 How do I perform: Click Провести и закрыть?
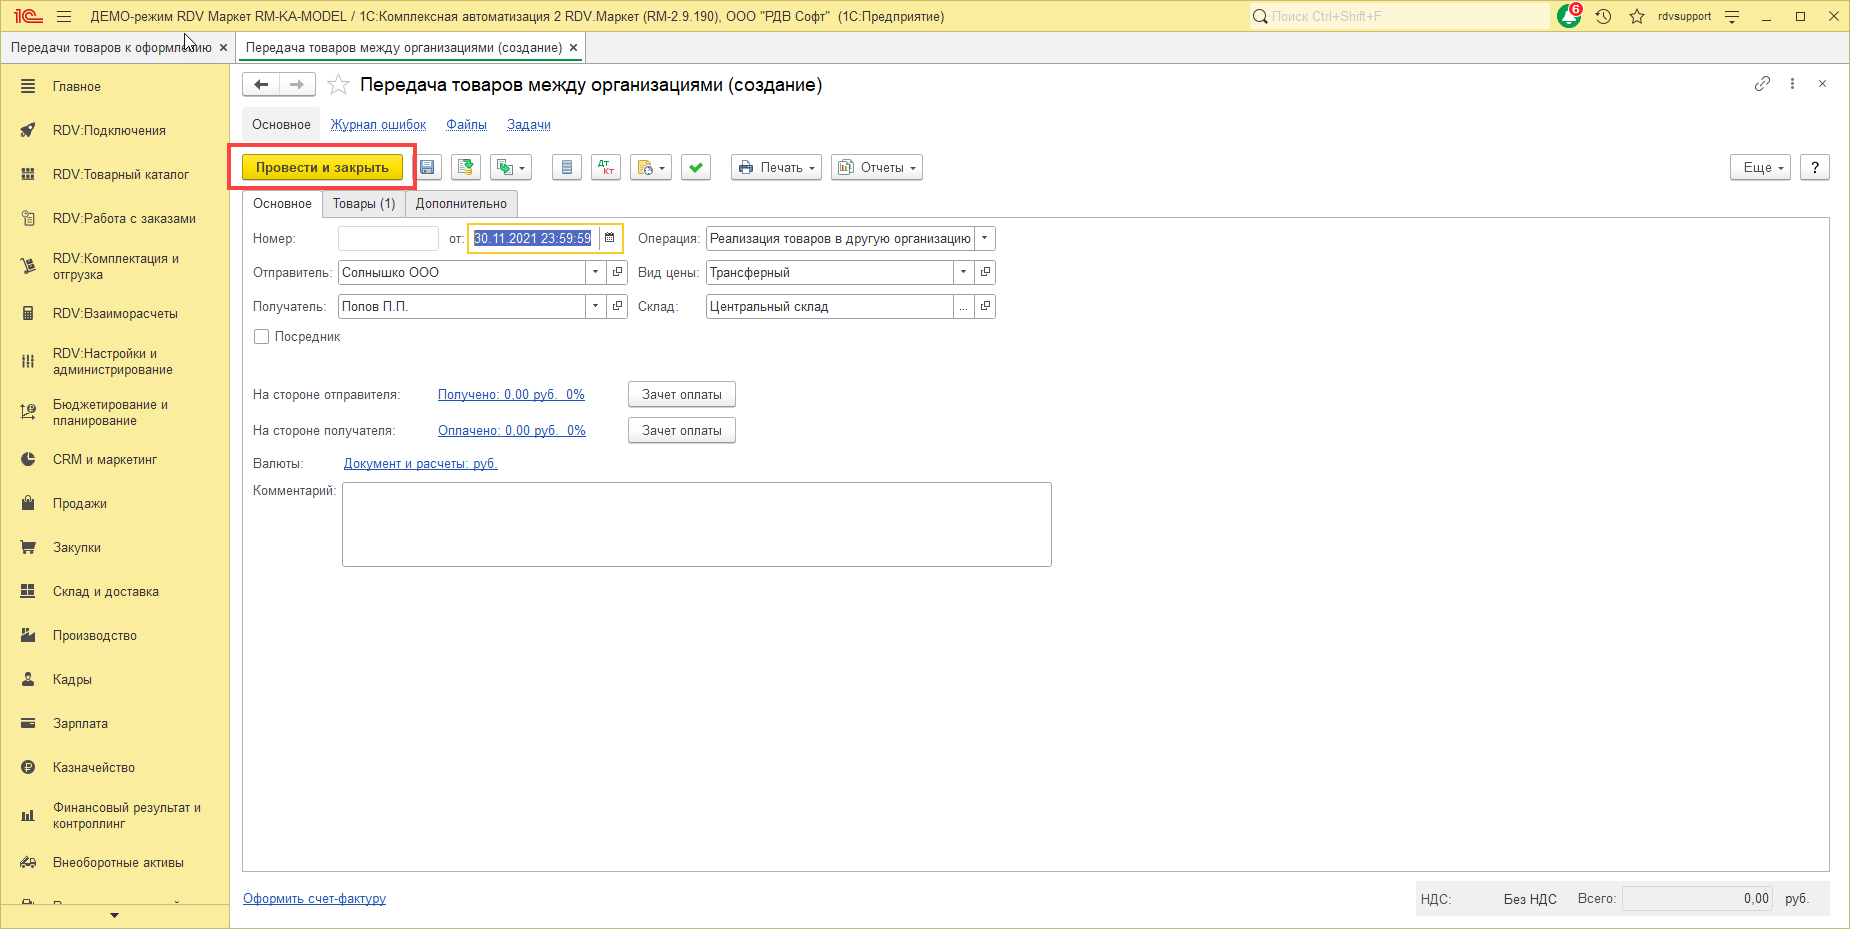pyautogui.click(x=322, y=168)
